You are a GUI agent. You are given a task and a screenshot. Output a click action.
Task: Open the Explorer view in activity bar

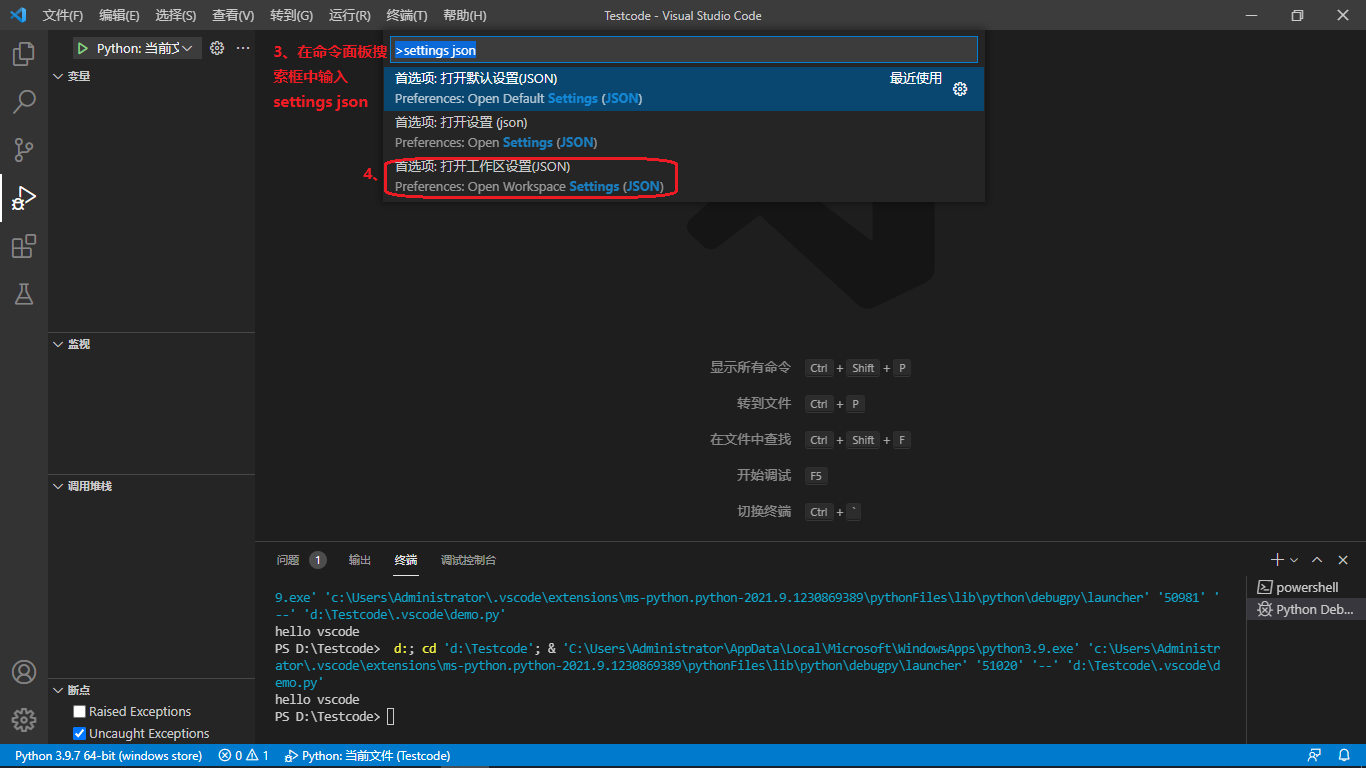(24, 54)
